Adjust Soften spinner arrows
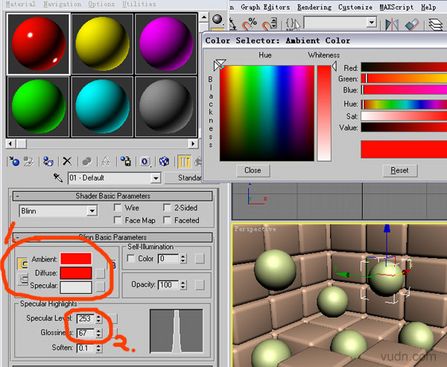 pos(98,348)
